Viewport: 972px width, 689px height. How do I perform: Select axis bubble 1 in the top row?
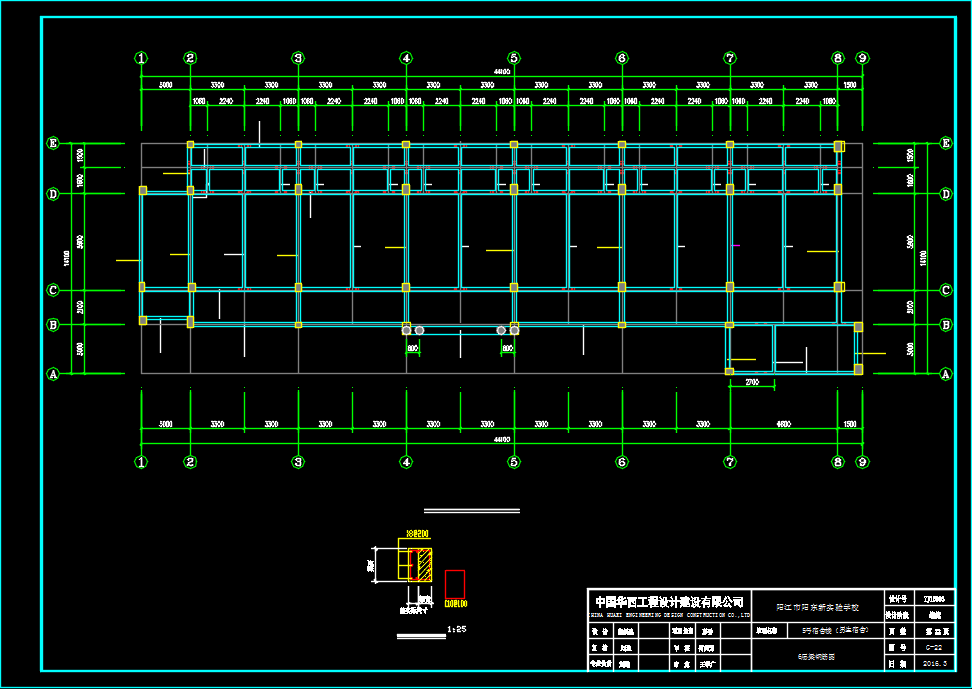(x=141, y=58)
